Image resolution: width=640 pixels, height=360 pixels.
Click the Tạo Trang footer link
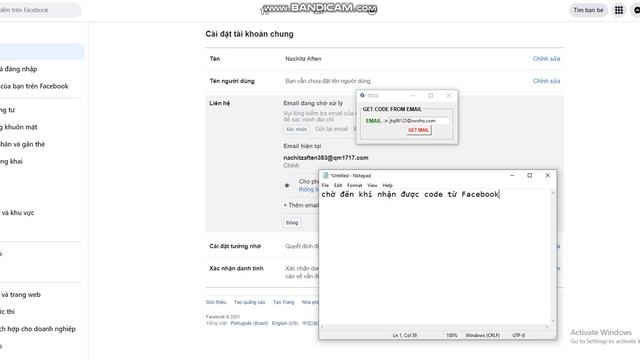coord(283,302)
